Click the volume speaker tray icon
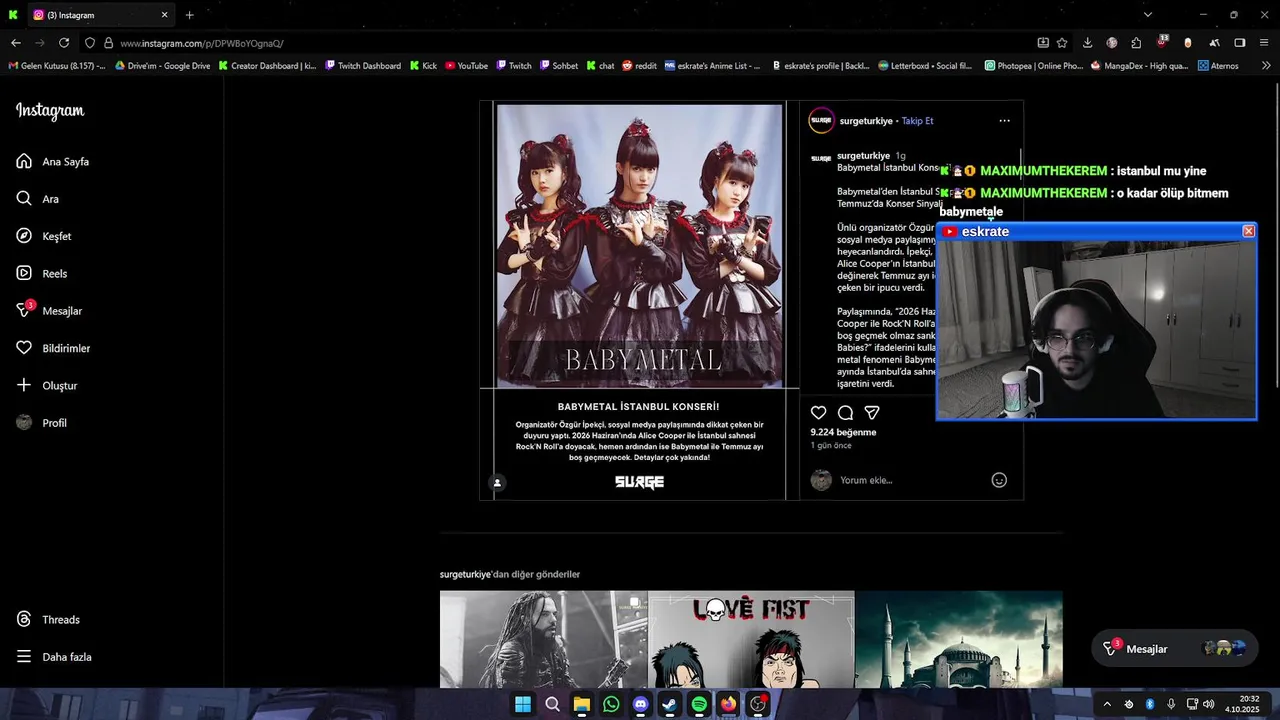1280x720 pixels. coord(1209,704)
